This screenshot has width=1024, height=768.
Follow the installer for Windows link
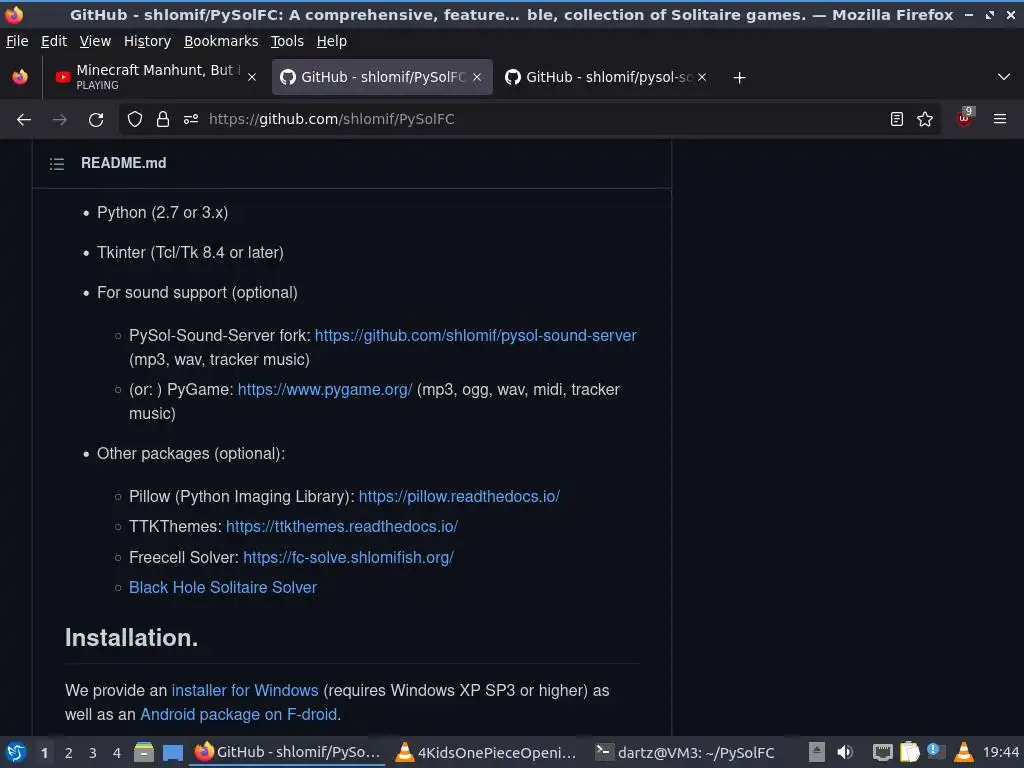(245, 691)
